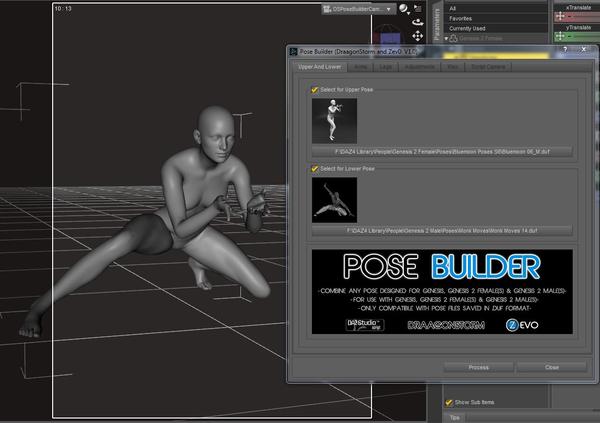
Task: Click the help question mark in Pose Builder
Action: [565, 49]
